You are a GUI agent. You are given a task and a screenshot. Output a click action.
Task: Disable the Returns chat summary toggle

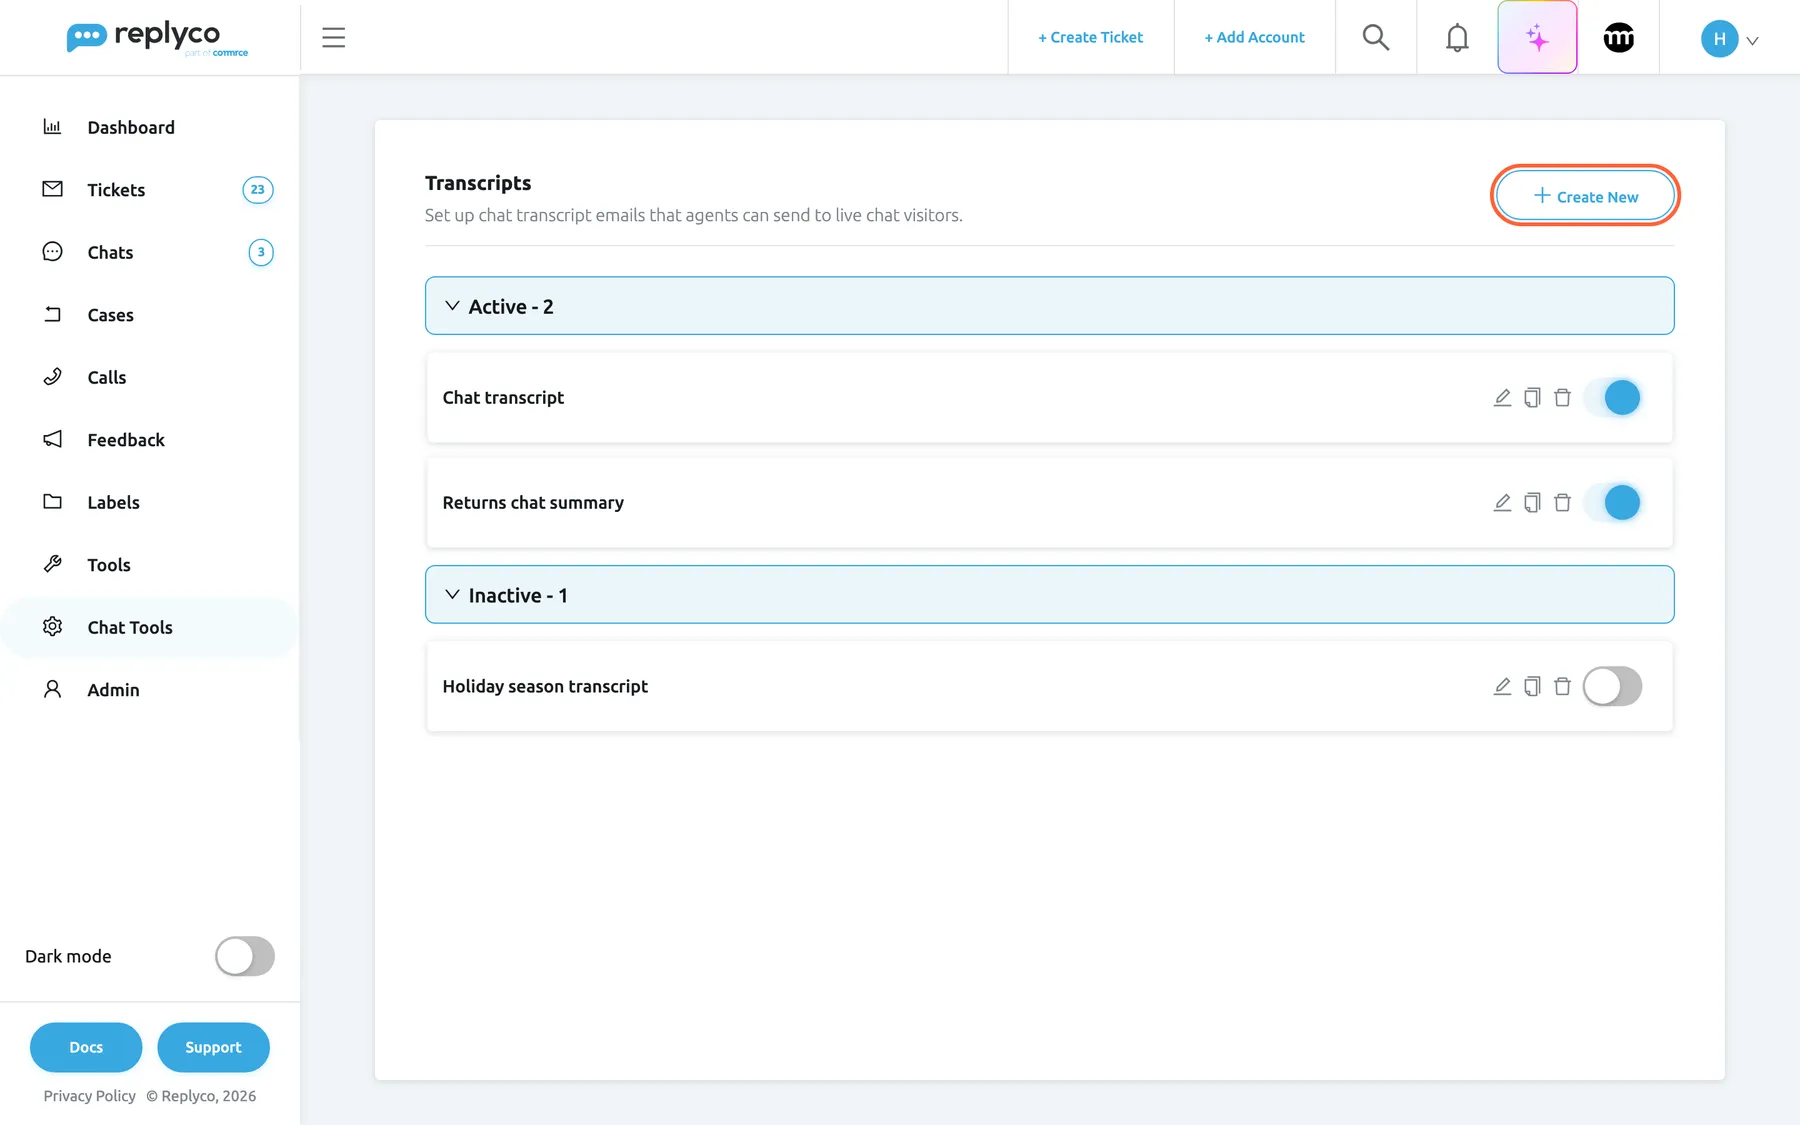(x=1612, y=503)
